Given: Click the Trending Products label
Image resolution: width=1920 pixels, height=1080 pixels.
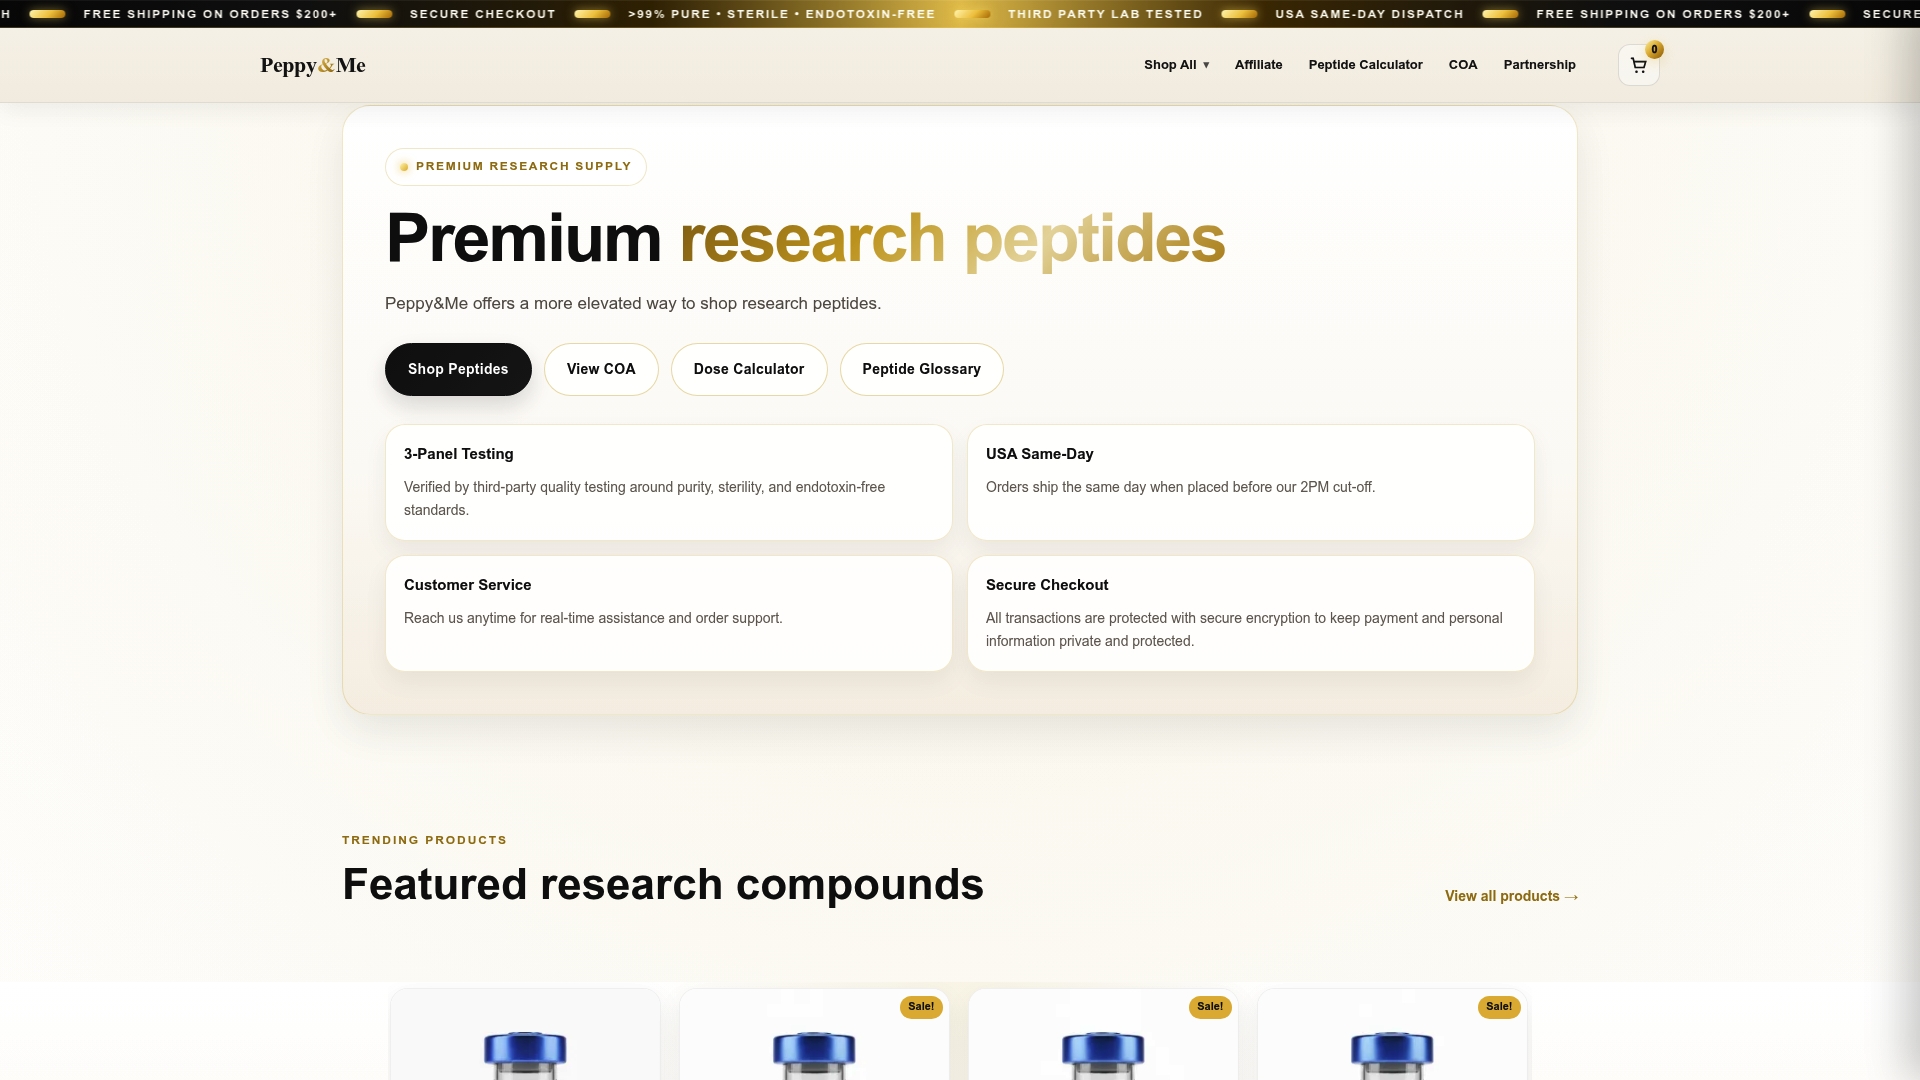Looking at the screenshot, I should pyautogui.click(x=424, y=840).
